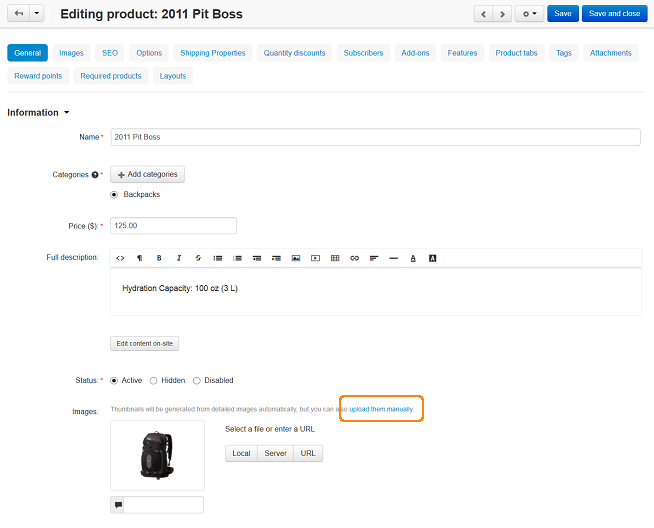Set status to Active

click(114, 381)
